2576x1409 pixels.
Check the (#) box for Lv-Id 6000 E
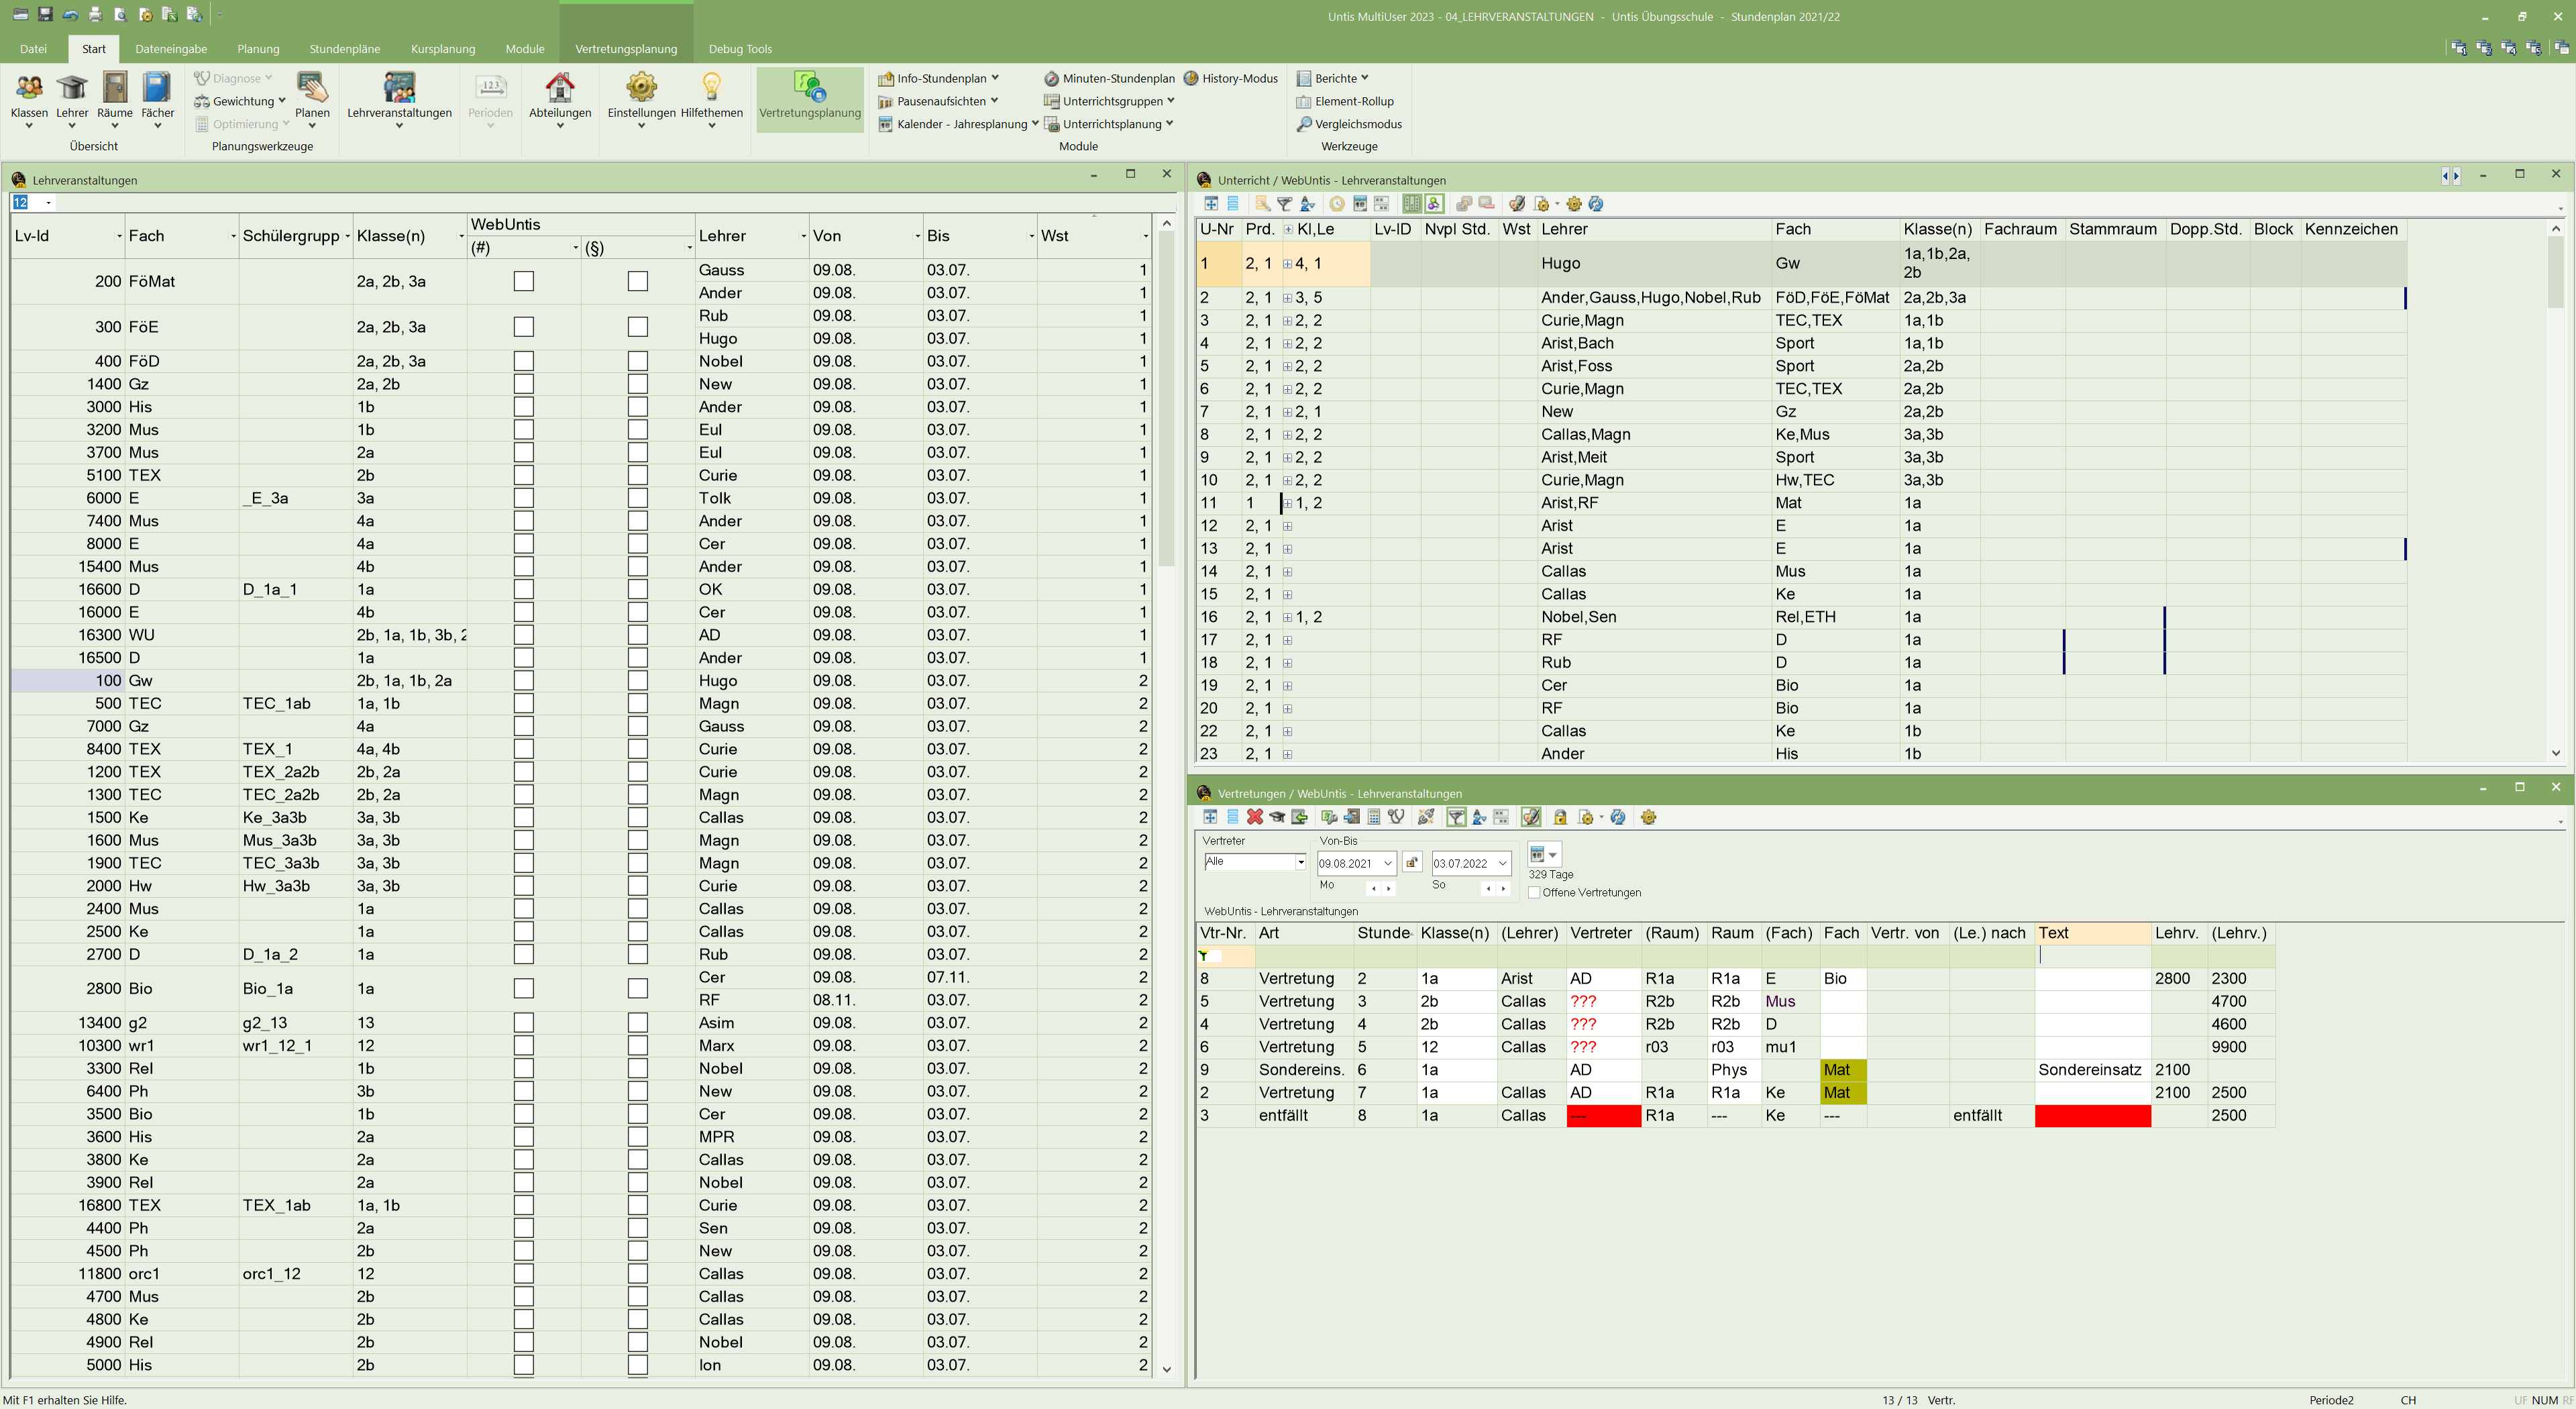524,498
